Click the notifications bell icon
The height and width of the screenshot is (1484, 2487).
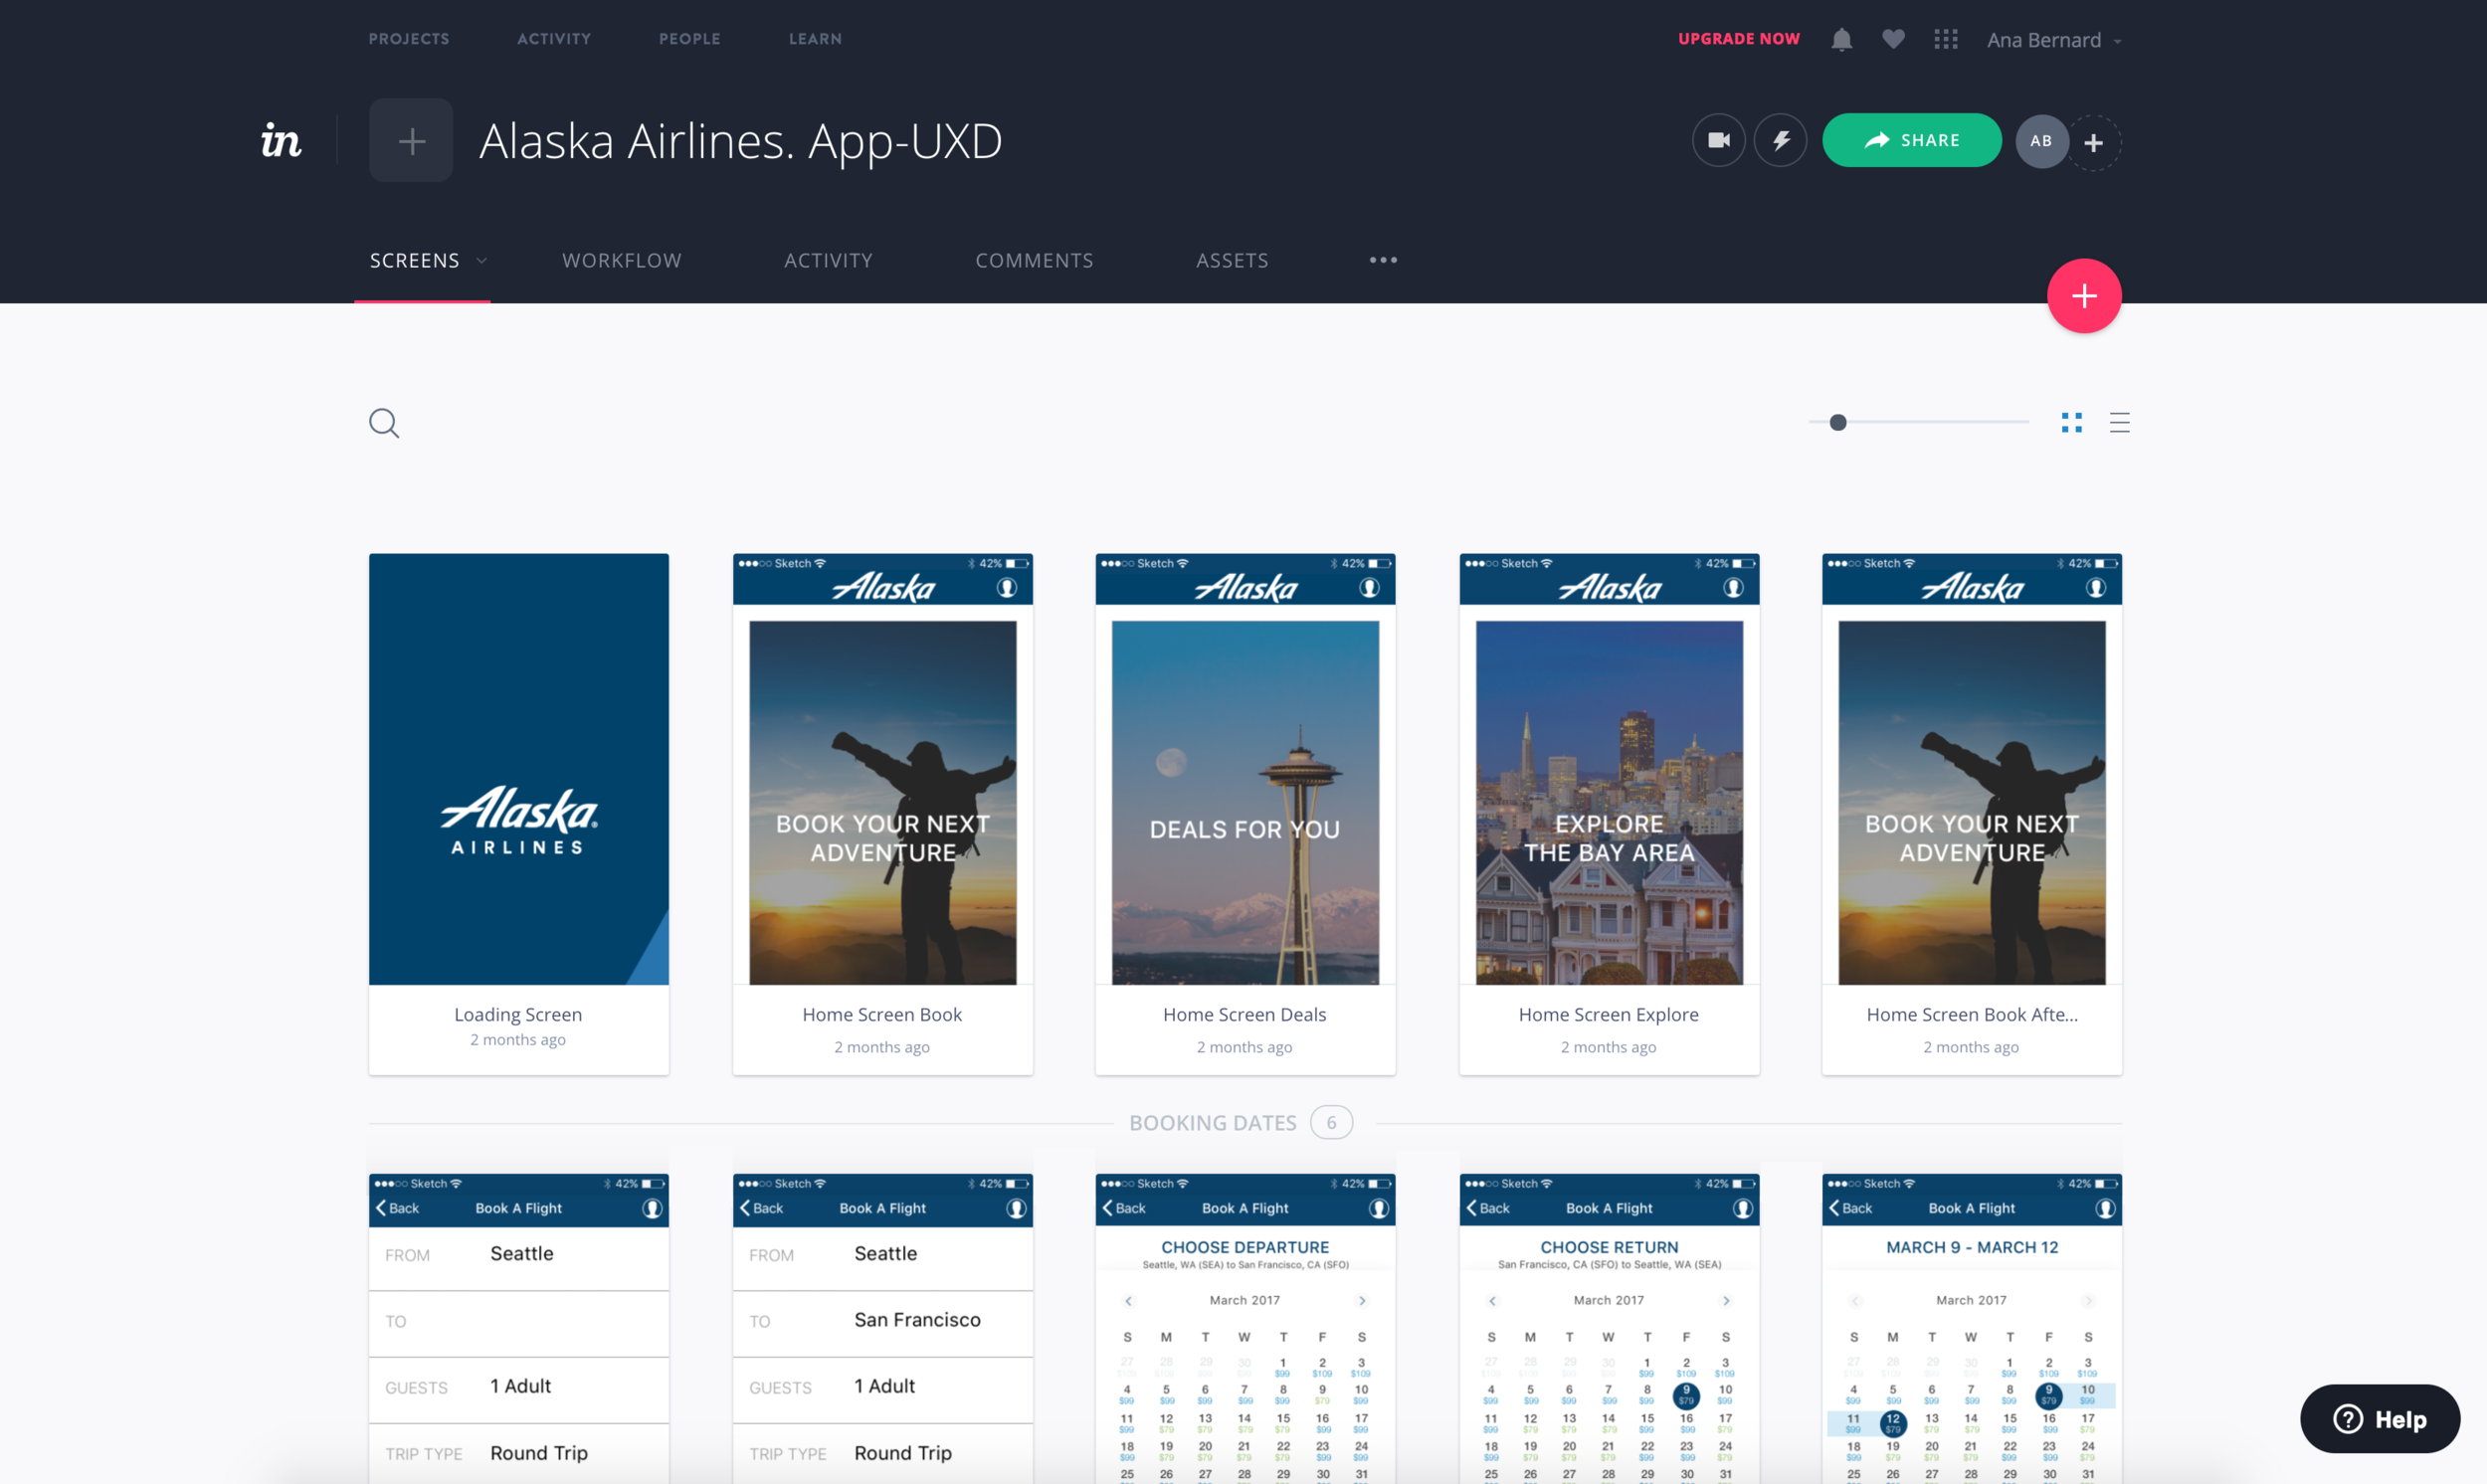[x=1841, y=39]
